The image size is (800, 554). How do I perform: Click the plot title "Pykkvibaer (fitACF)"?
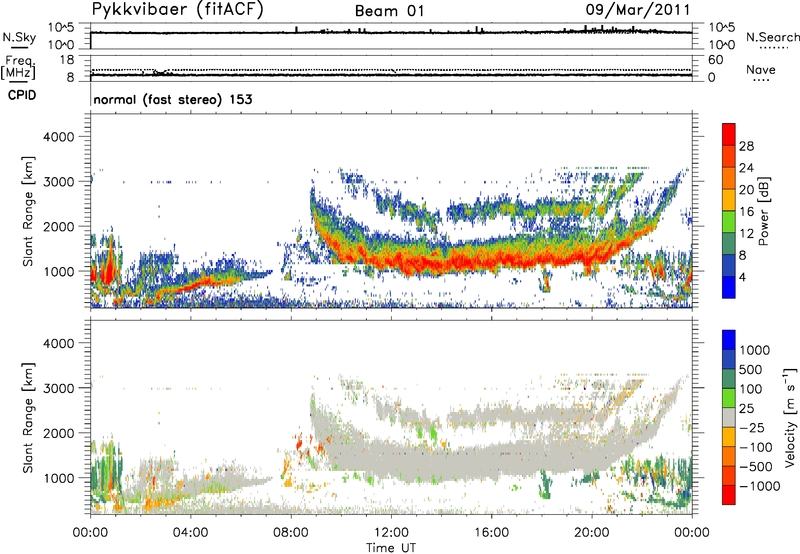pos(177,9)
